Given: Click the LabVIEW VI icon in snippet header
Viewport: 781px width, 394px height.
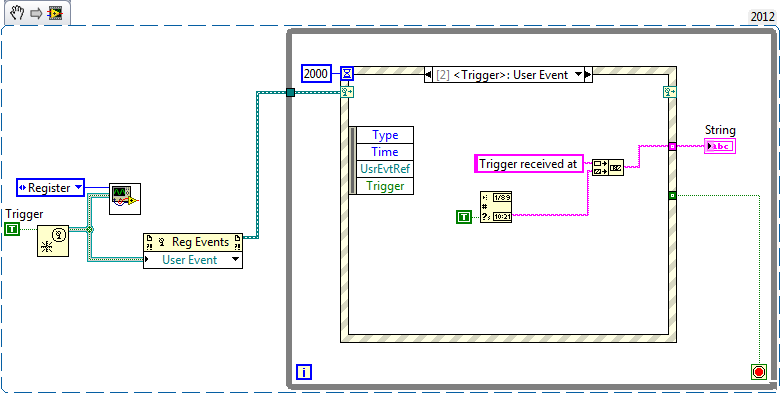Looking at the screenshot, I should [x=55, y=13].
